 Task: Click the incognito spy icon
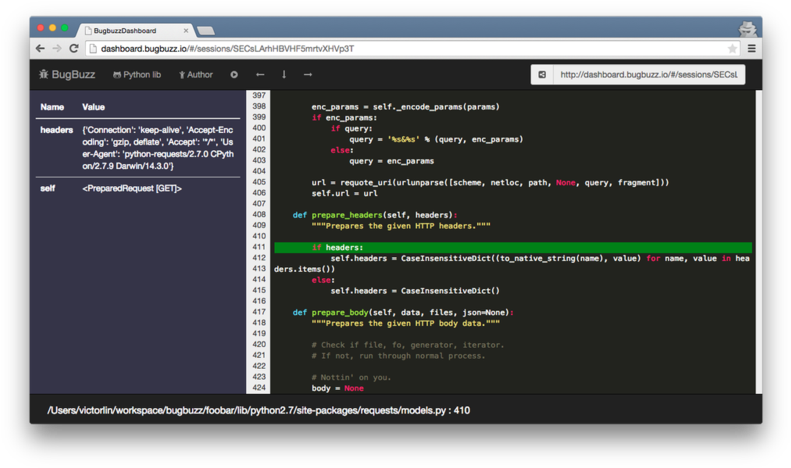748,29
